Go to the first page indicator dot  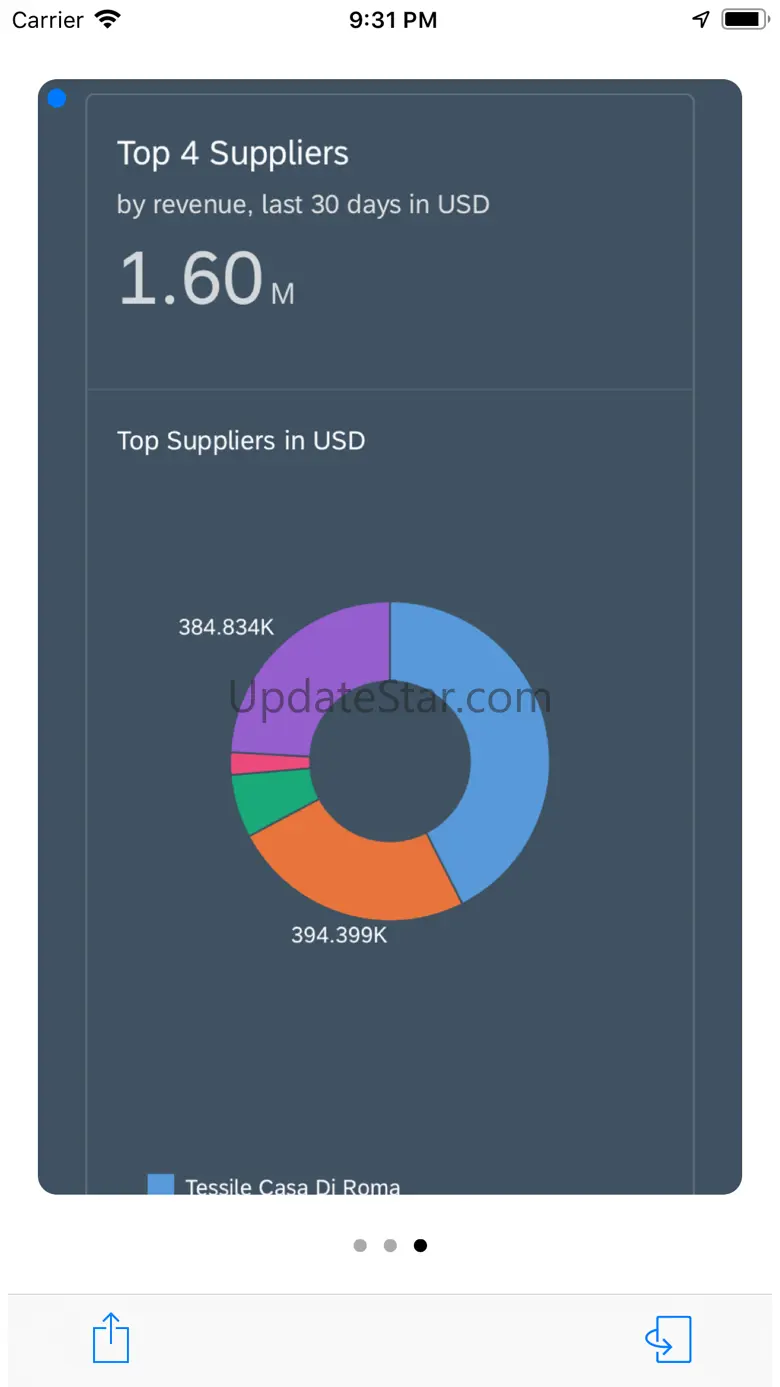pos(360,1245)
